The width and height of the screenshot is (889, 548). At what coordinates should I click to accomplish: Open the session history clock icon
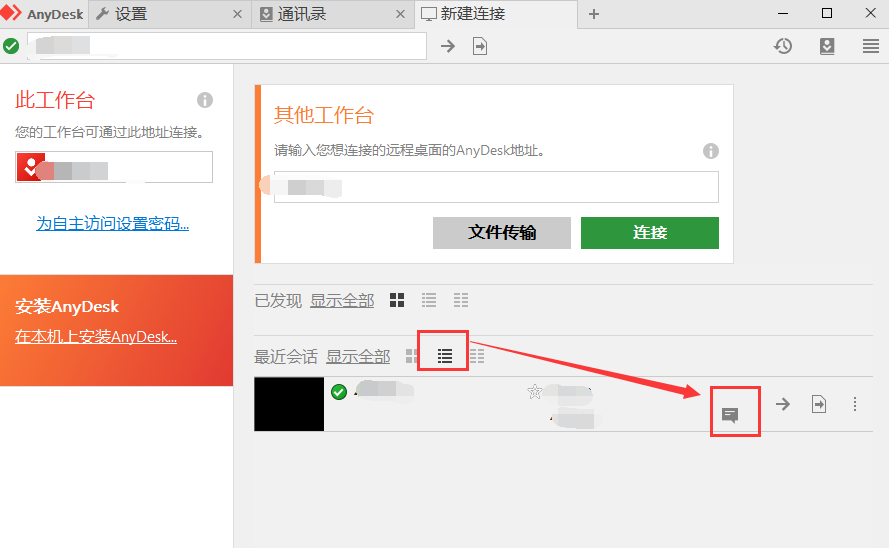click(x=783, y=46)
